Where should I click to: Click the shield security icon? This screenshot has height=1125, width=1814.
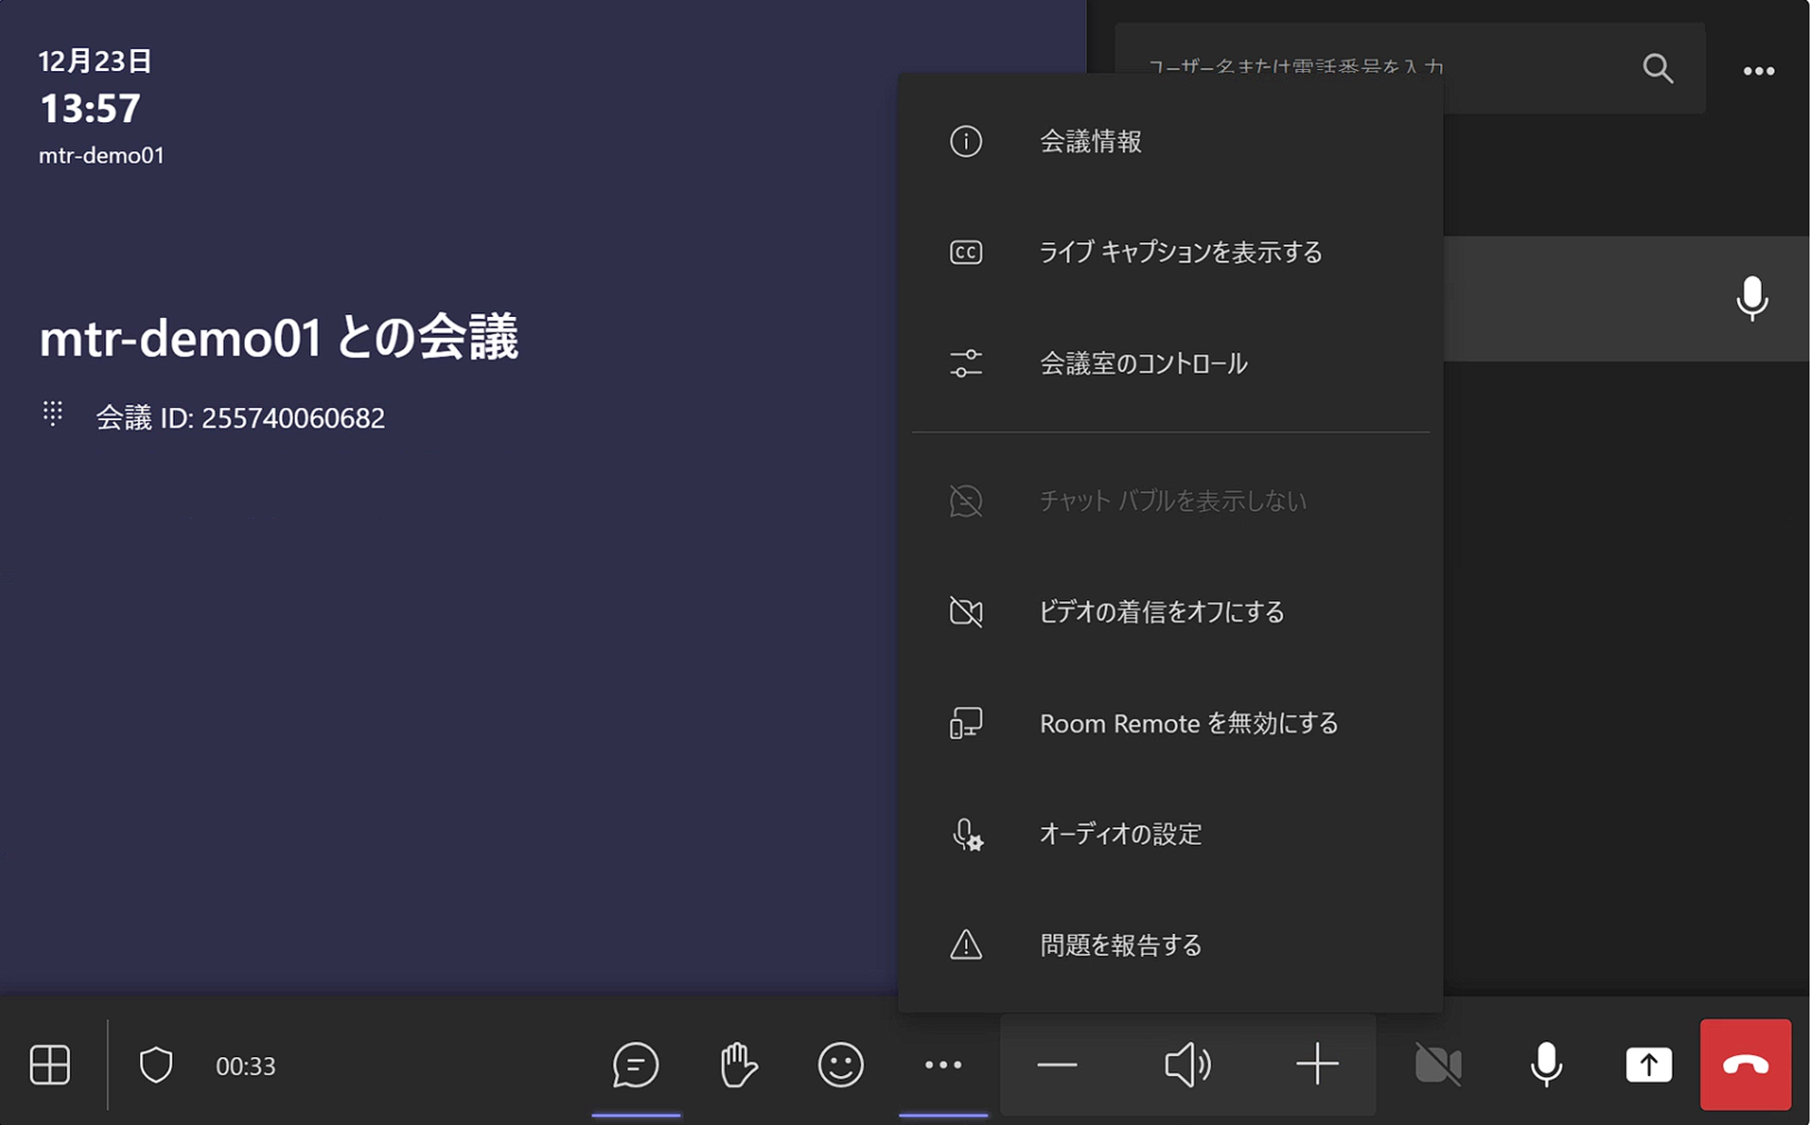(x=156, y=1065)
